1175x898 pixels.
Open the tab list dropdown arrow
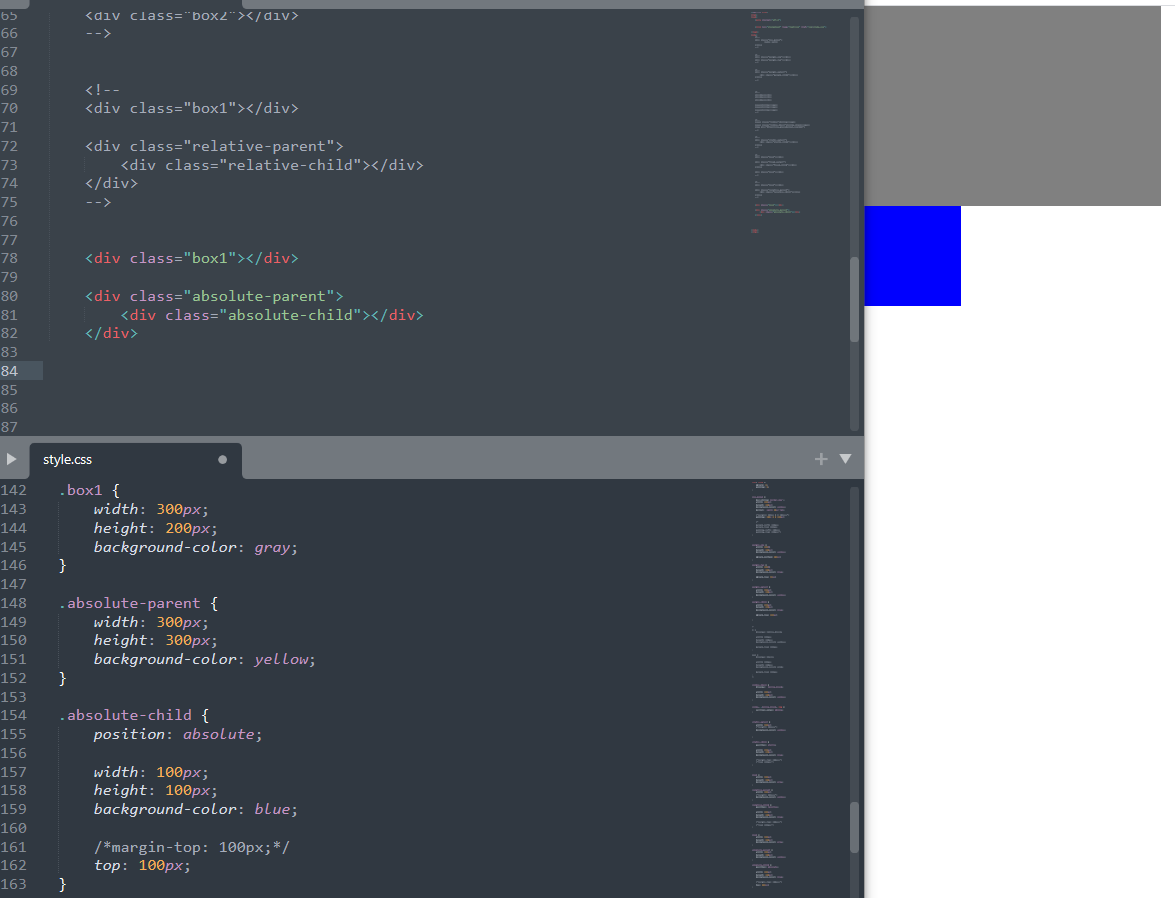point(845,459)
